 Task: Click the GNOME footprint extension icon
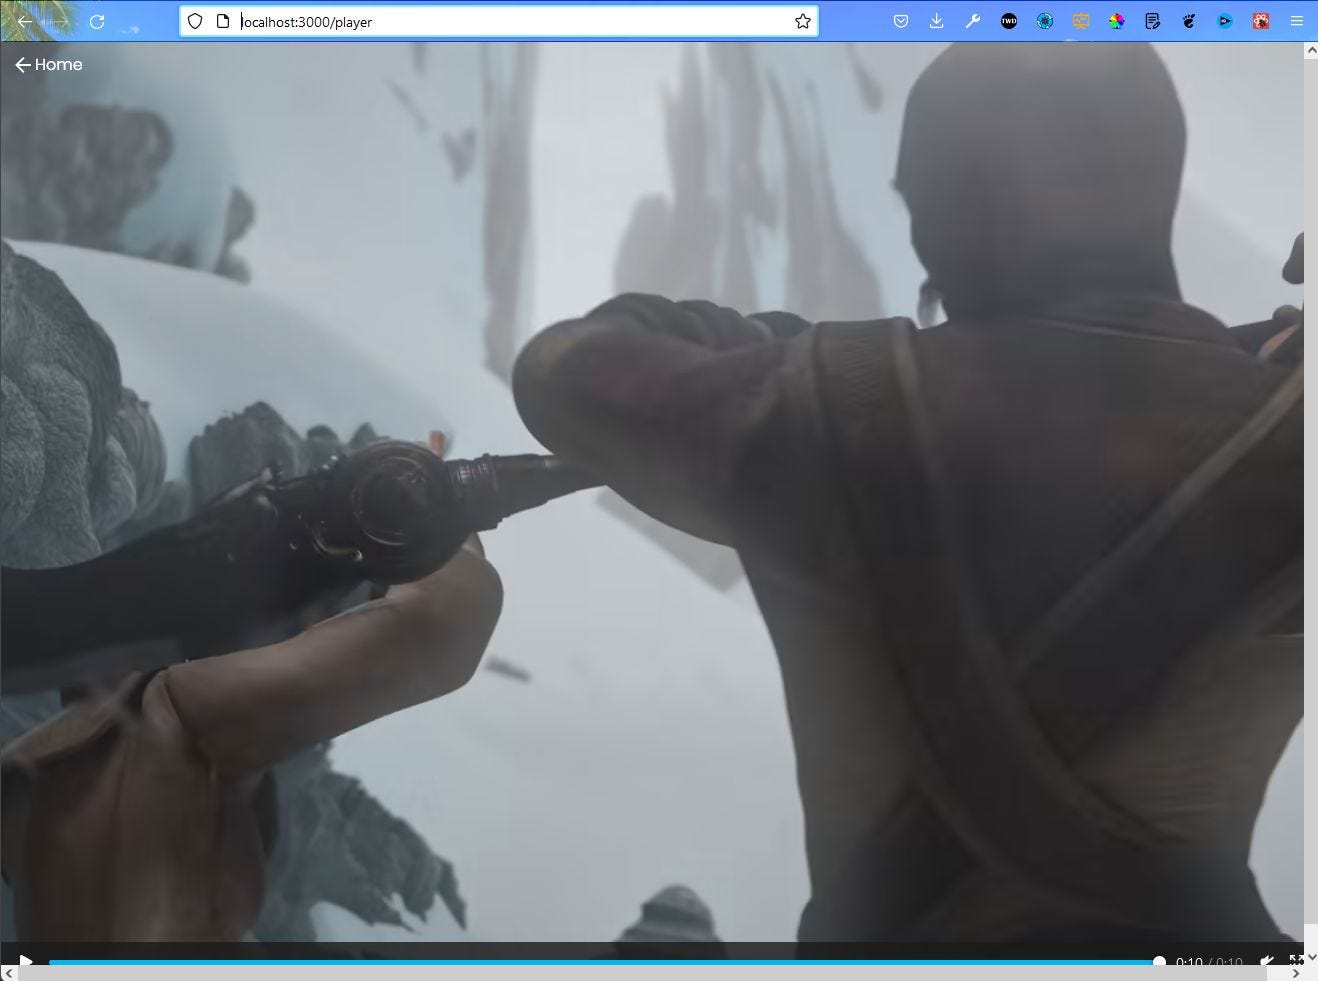[1189, 21]
